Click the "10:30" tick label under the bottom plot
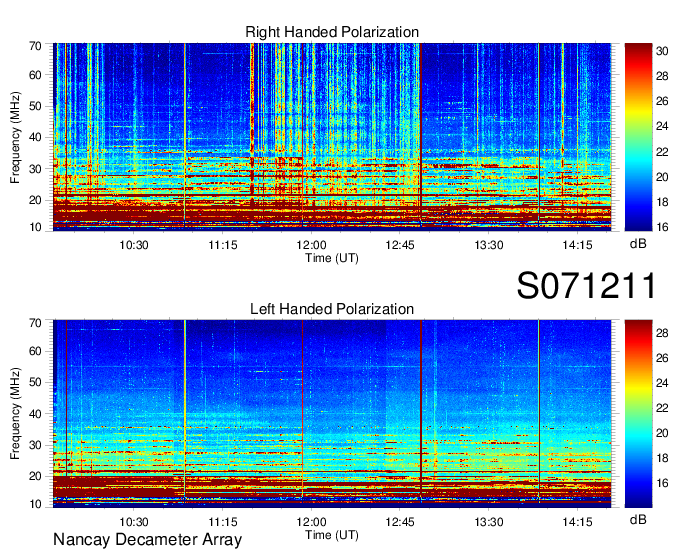Viewport: 680px width, 552px height. tap(134, 522)
